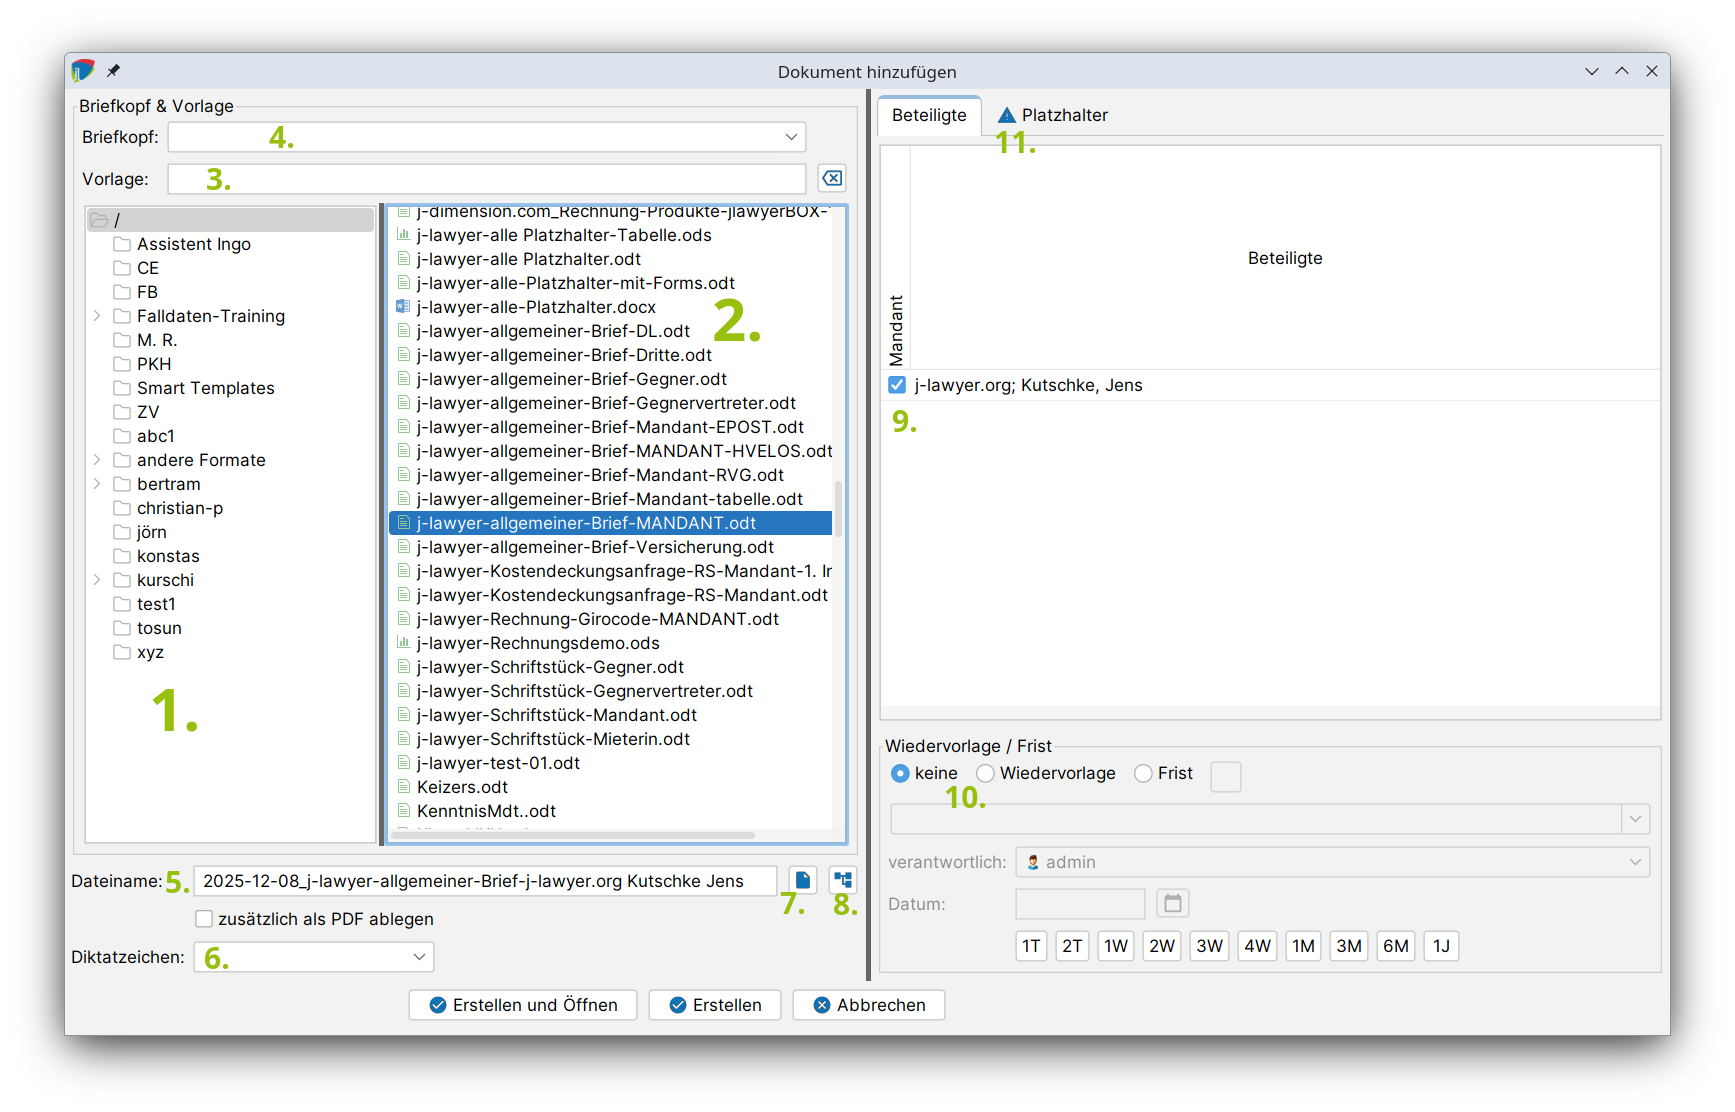Switch to the Platzhalter tab
Image resolution: width=1735 pixels, height=1112 pixels.
pos(1053,115)
